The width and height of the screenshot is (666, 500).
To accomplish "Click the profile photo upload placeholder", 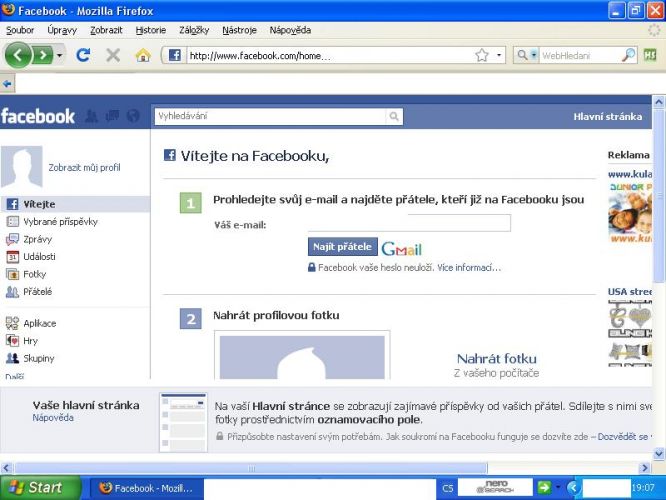I will point(302,356).
